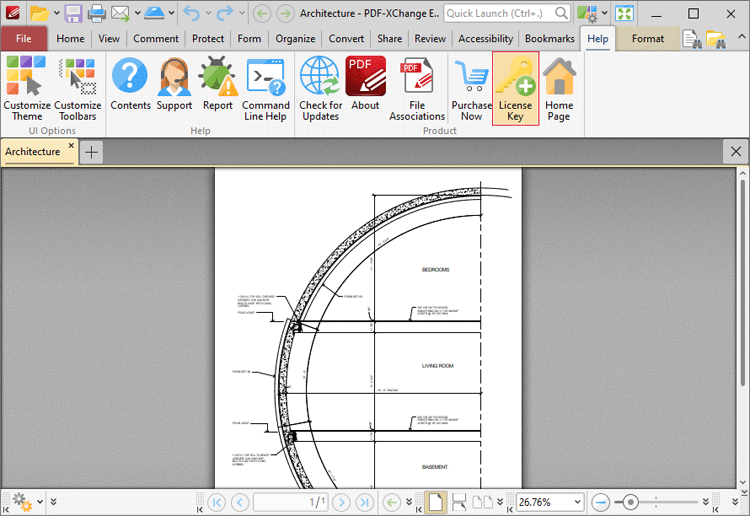Add a new document tab
Image resolution: width=750 pixels, height=516 pixels.
[91, 153]
